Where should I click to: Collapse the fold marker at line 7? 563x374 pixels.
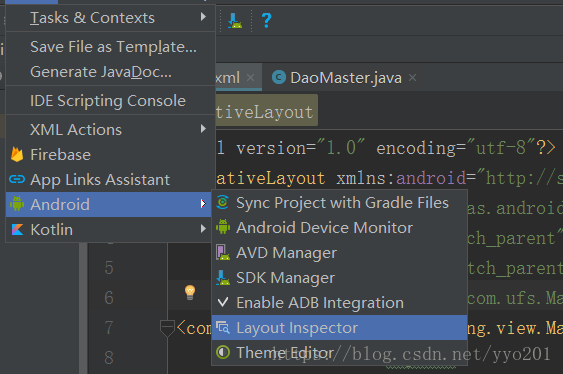click(x=167, y=328)
